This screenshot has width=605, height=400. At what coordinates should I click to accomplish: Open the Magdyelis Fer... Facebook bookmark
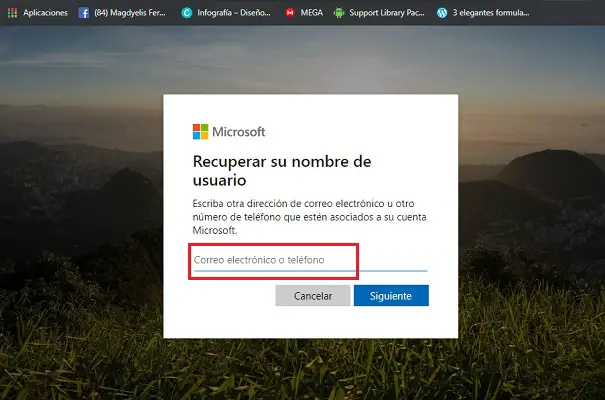[130, 13]
